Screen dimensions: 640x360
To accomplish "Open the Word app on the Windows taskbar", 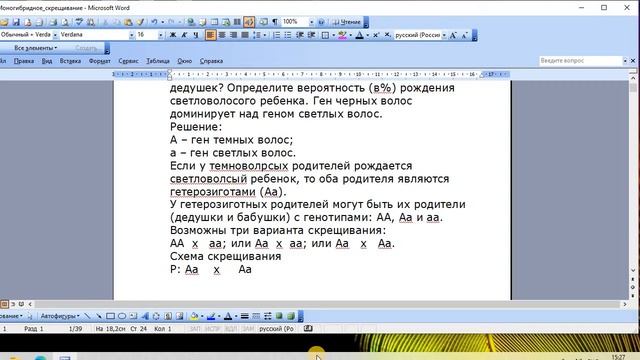I will coord(65,357).
